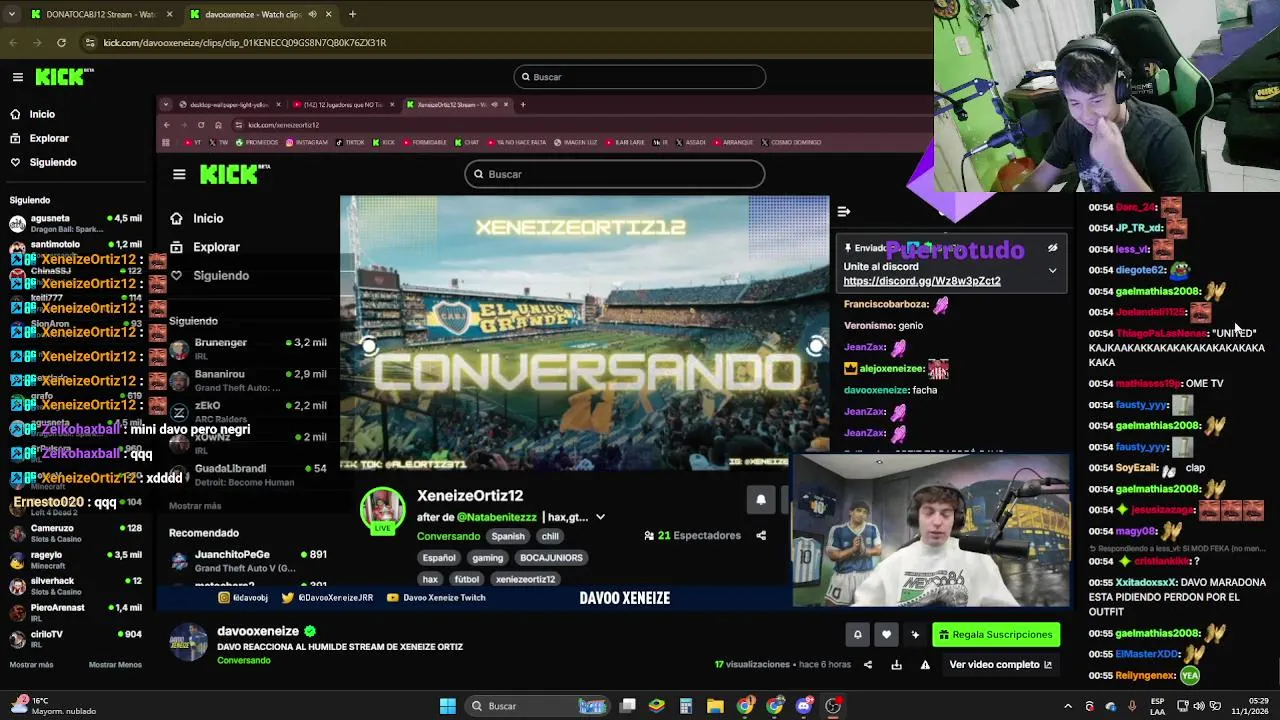
Task: Toggle the notification bell for davooxeneize
Action: point(857,635)
